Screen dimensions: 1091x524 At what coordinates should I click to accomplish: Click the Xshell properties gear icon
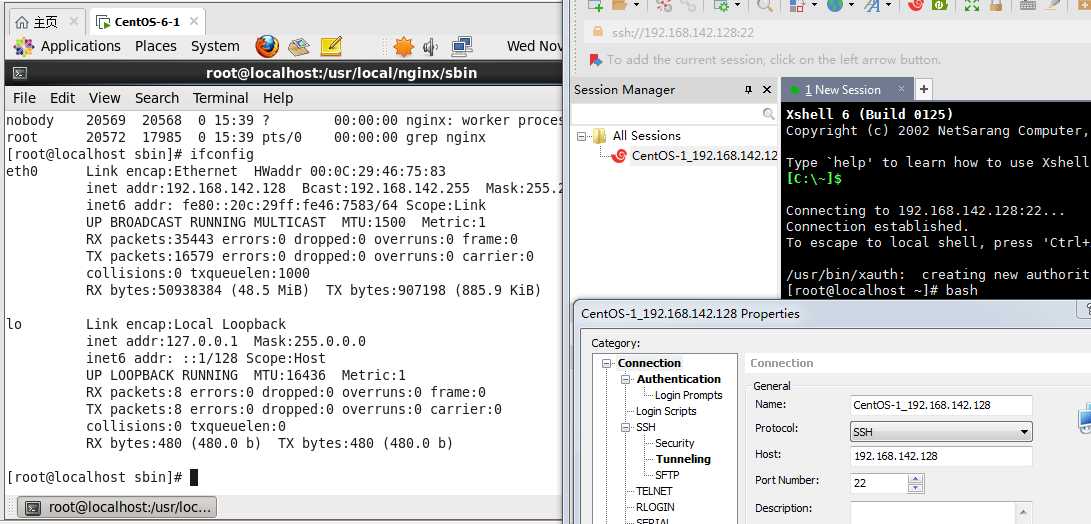(722, 6)
